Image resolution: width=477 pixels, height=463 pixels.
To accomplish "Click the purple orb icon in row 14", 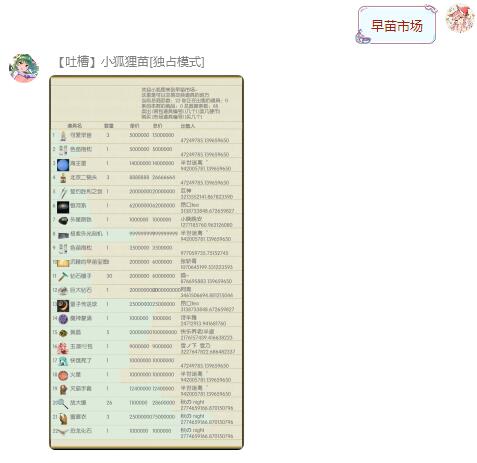I will (x=63, y=319).
